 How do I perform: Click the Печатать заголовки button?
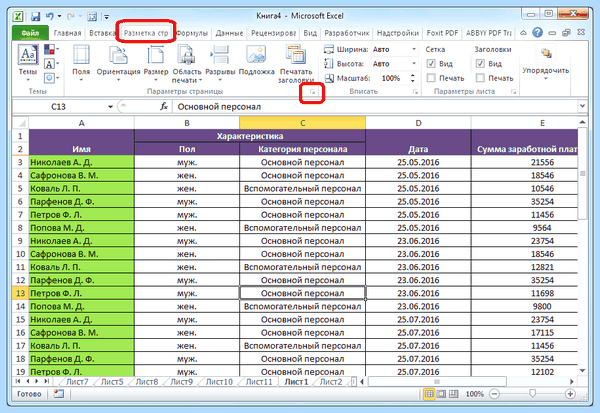pyautogui.click(x=296, y=64)
